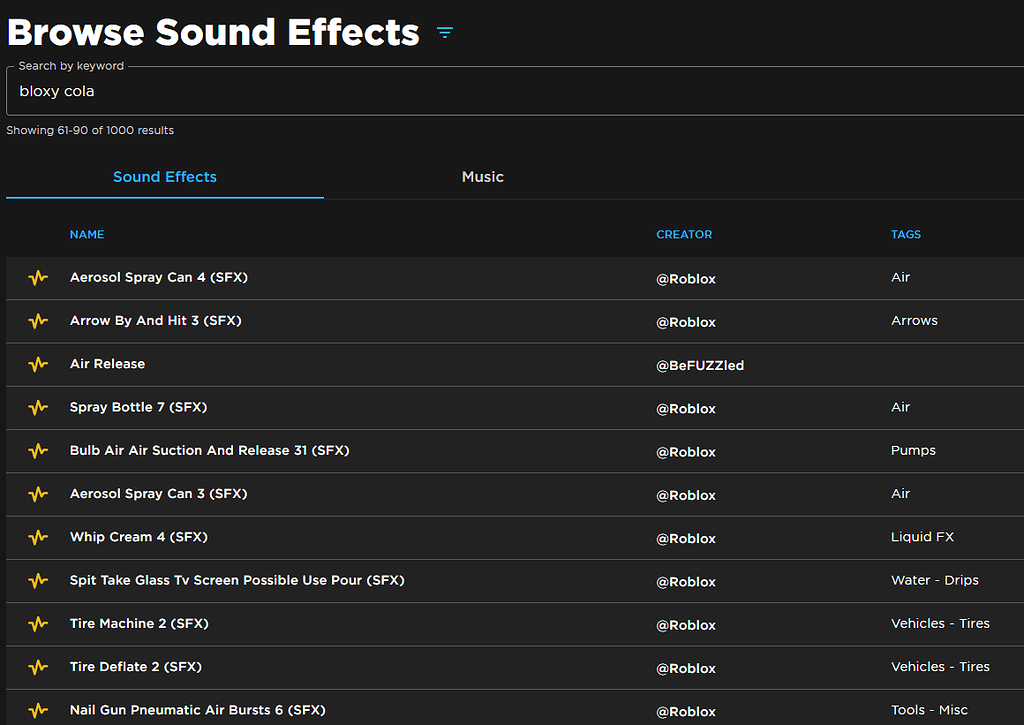Play the Aerosol Spray Can 4 sound
This screenshot has height=725, width=1024.
coord(38,278)
